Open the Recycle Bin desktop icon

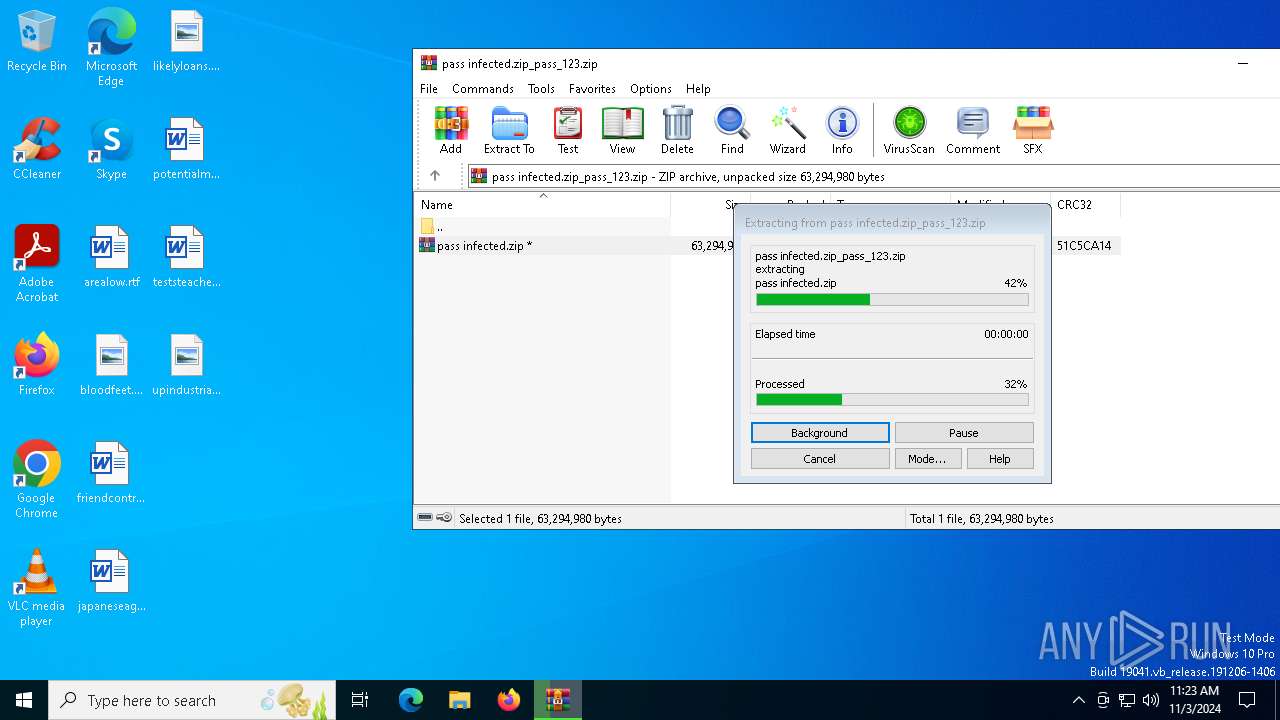[37, 41]
